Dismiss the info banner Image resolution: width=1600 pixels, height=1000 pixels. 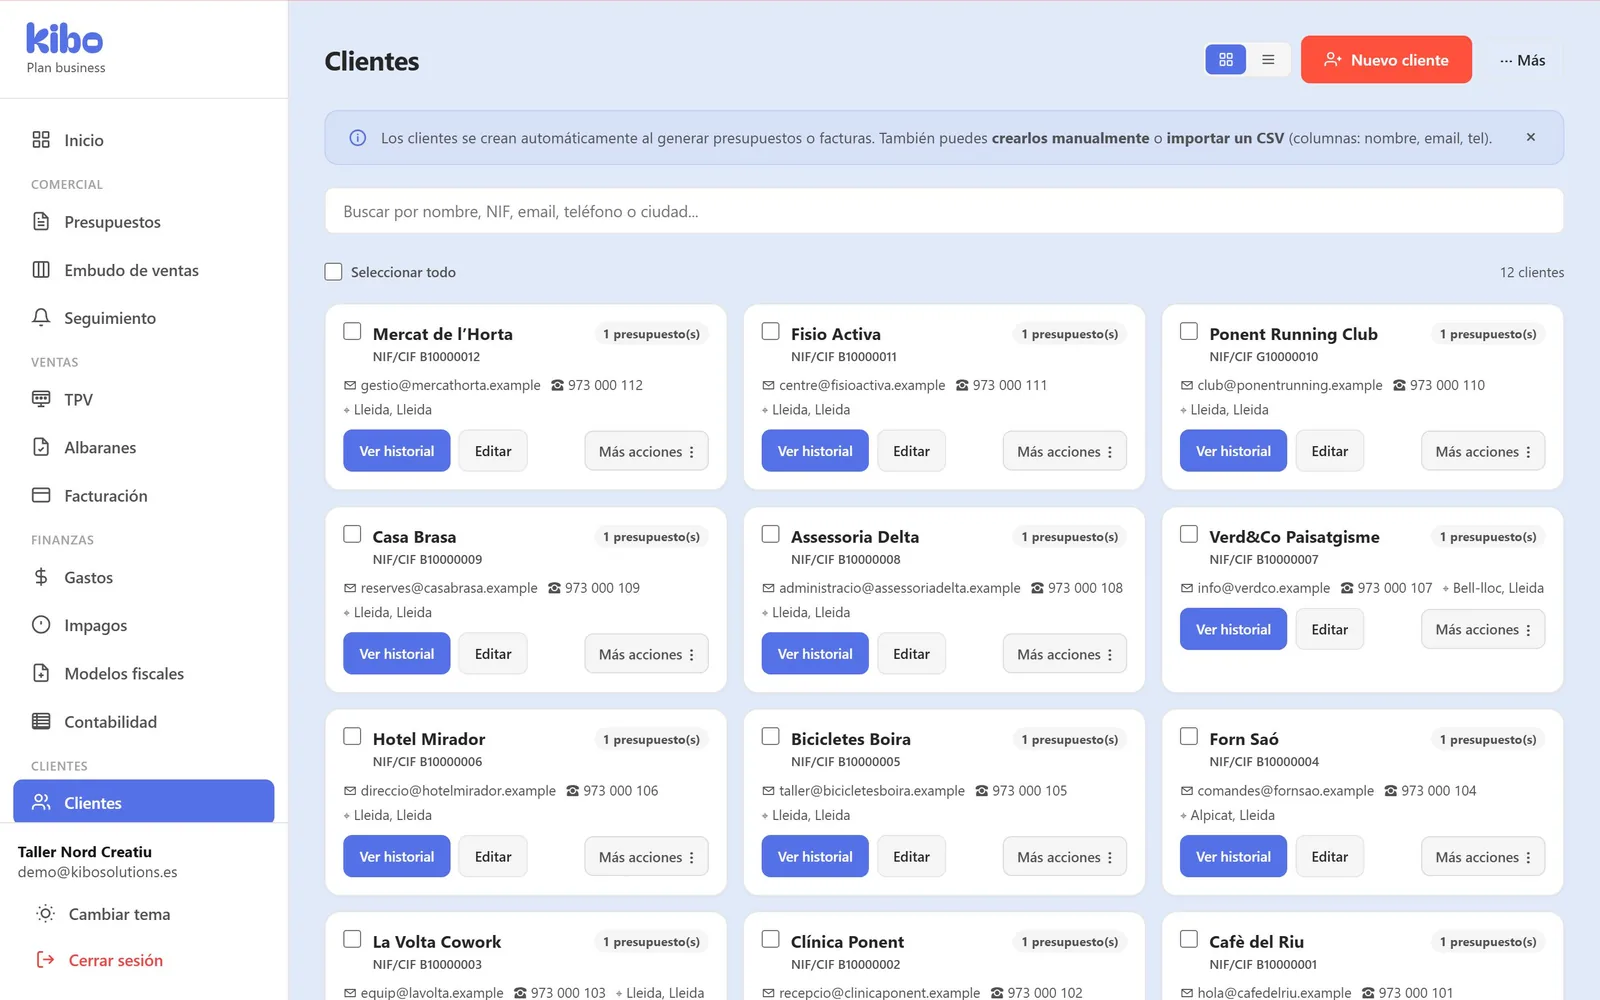pyautogui.click(x=1530, y=137)
